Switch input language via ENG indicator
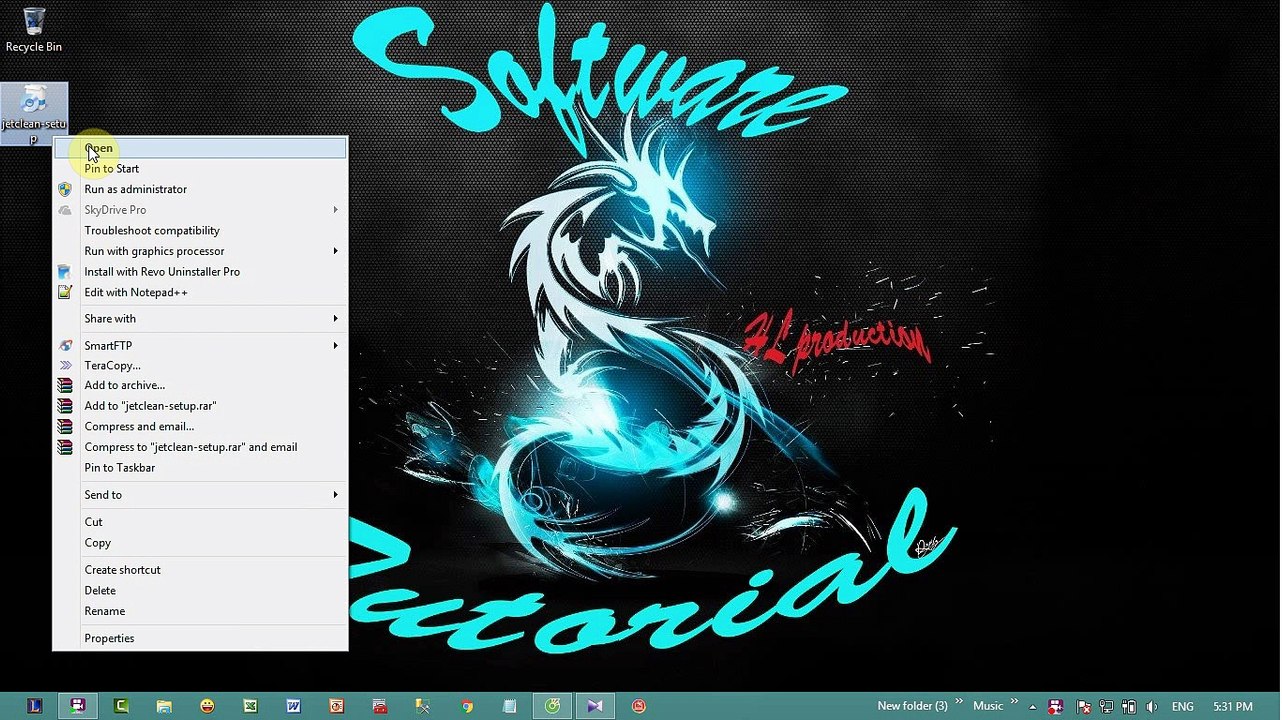The image size is (1282, 720). pyautogui.click(x=1183, y=707)
